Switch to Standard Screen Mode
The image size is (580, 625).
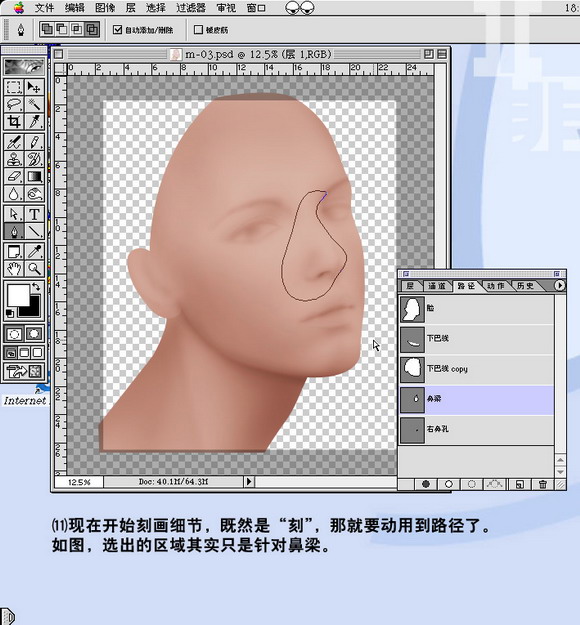[11, 352]
